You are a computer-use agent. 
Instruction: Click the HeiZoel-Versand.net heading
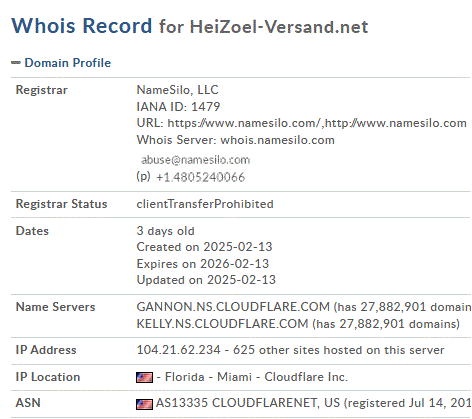pyautogui.click(x=279, y=27)
